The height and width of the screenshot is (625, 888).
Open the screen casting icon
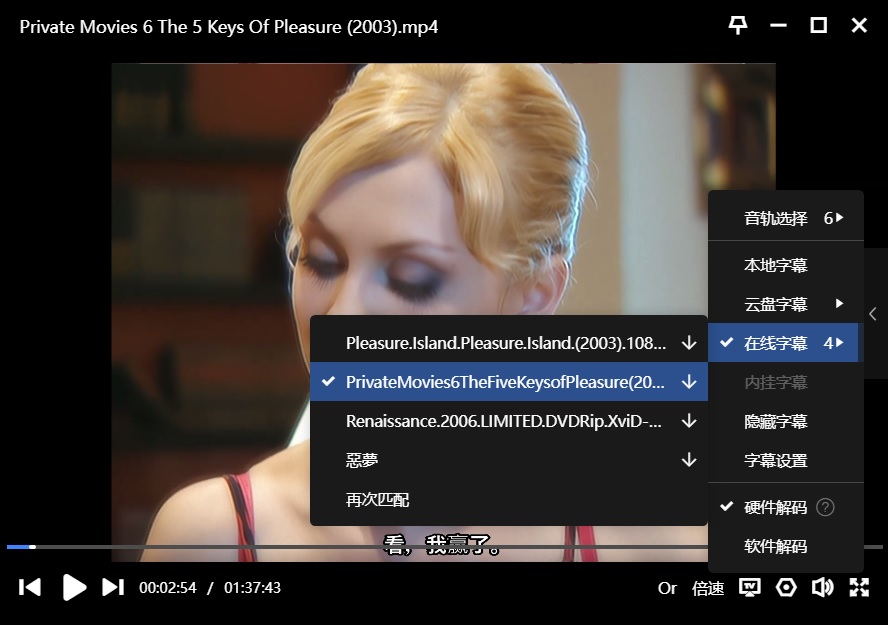pyautogui.click(x=749, y=587)
